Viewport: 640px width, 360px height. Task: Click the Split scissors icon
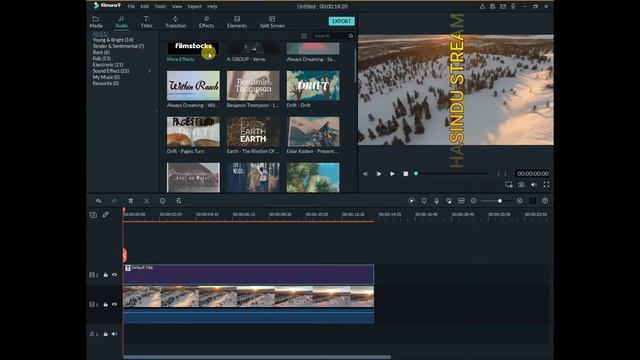146,201
